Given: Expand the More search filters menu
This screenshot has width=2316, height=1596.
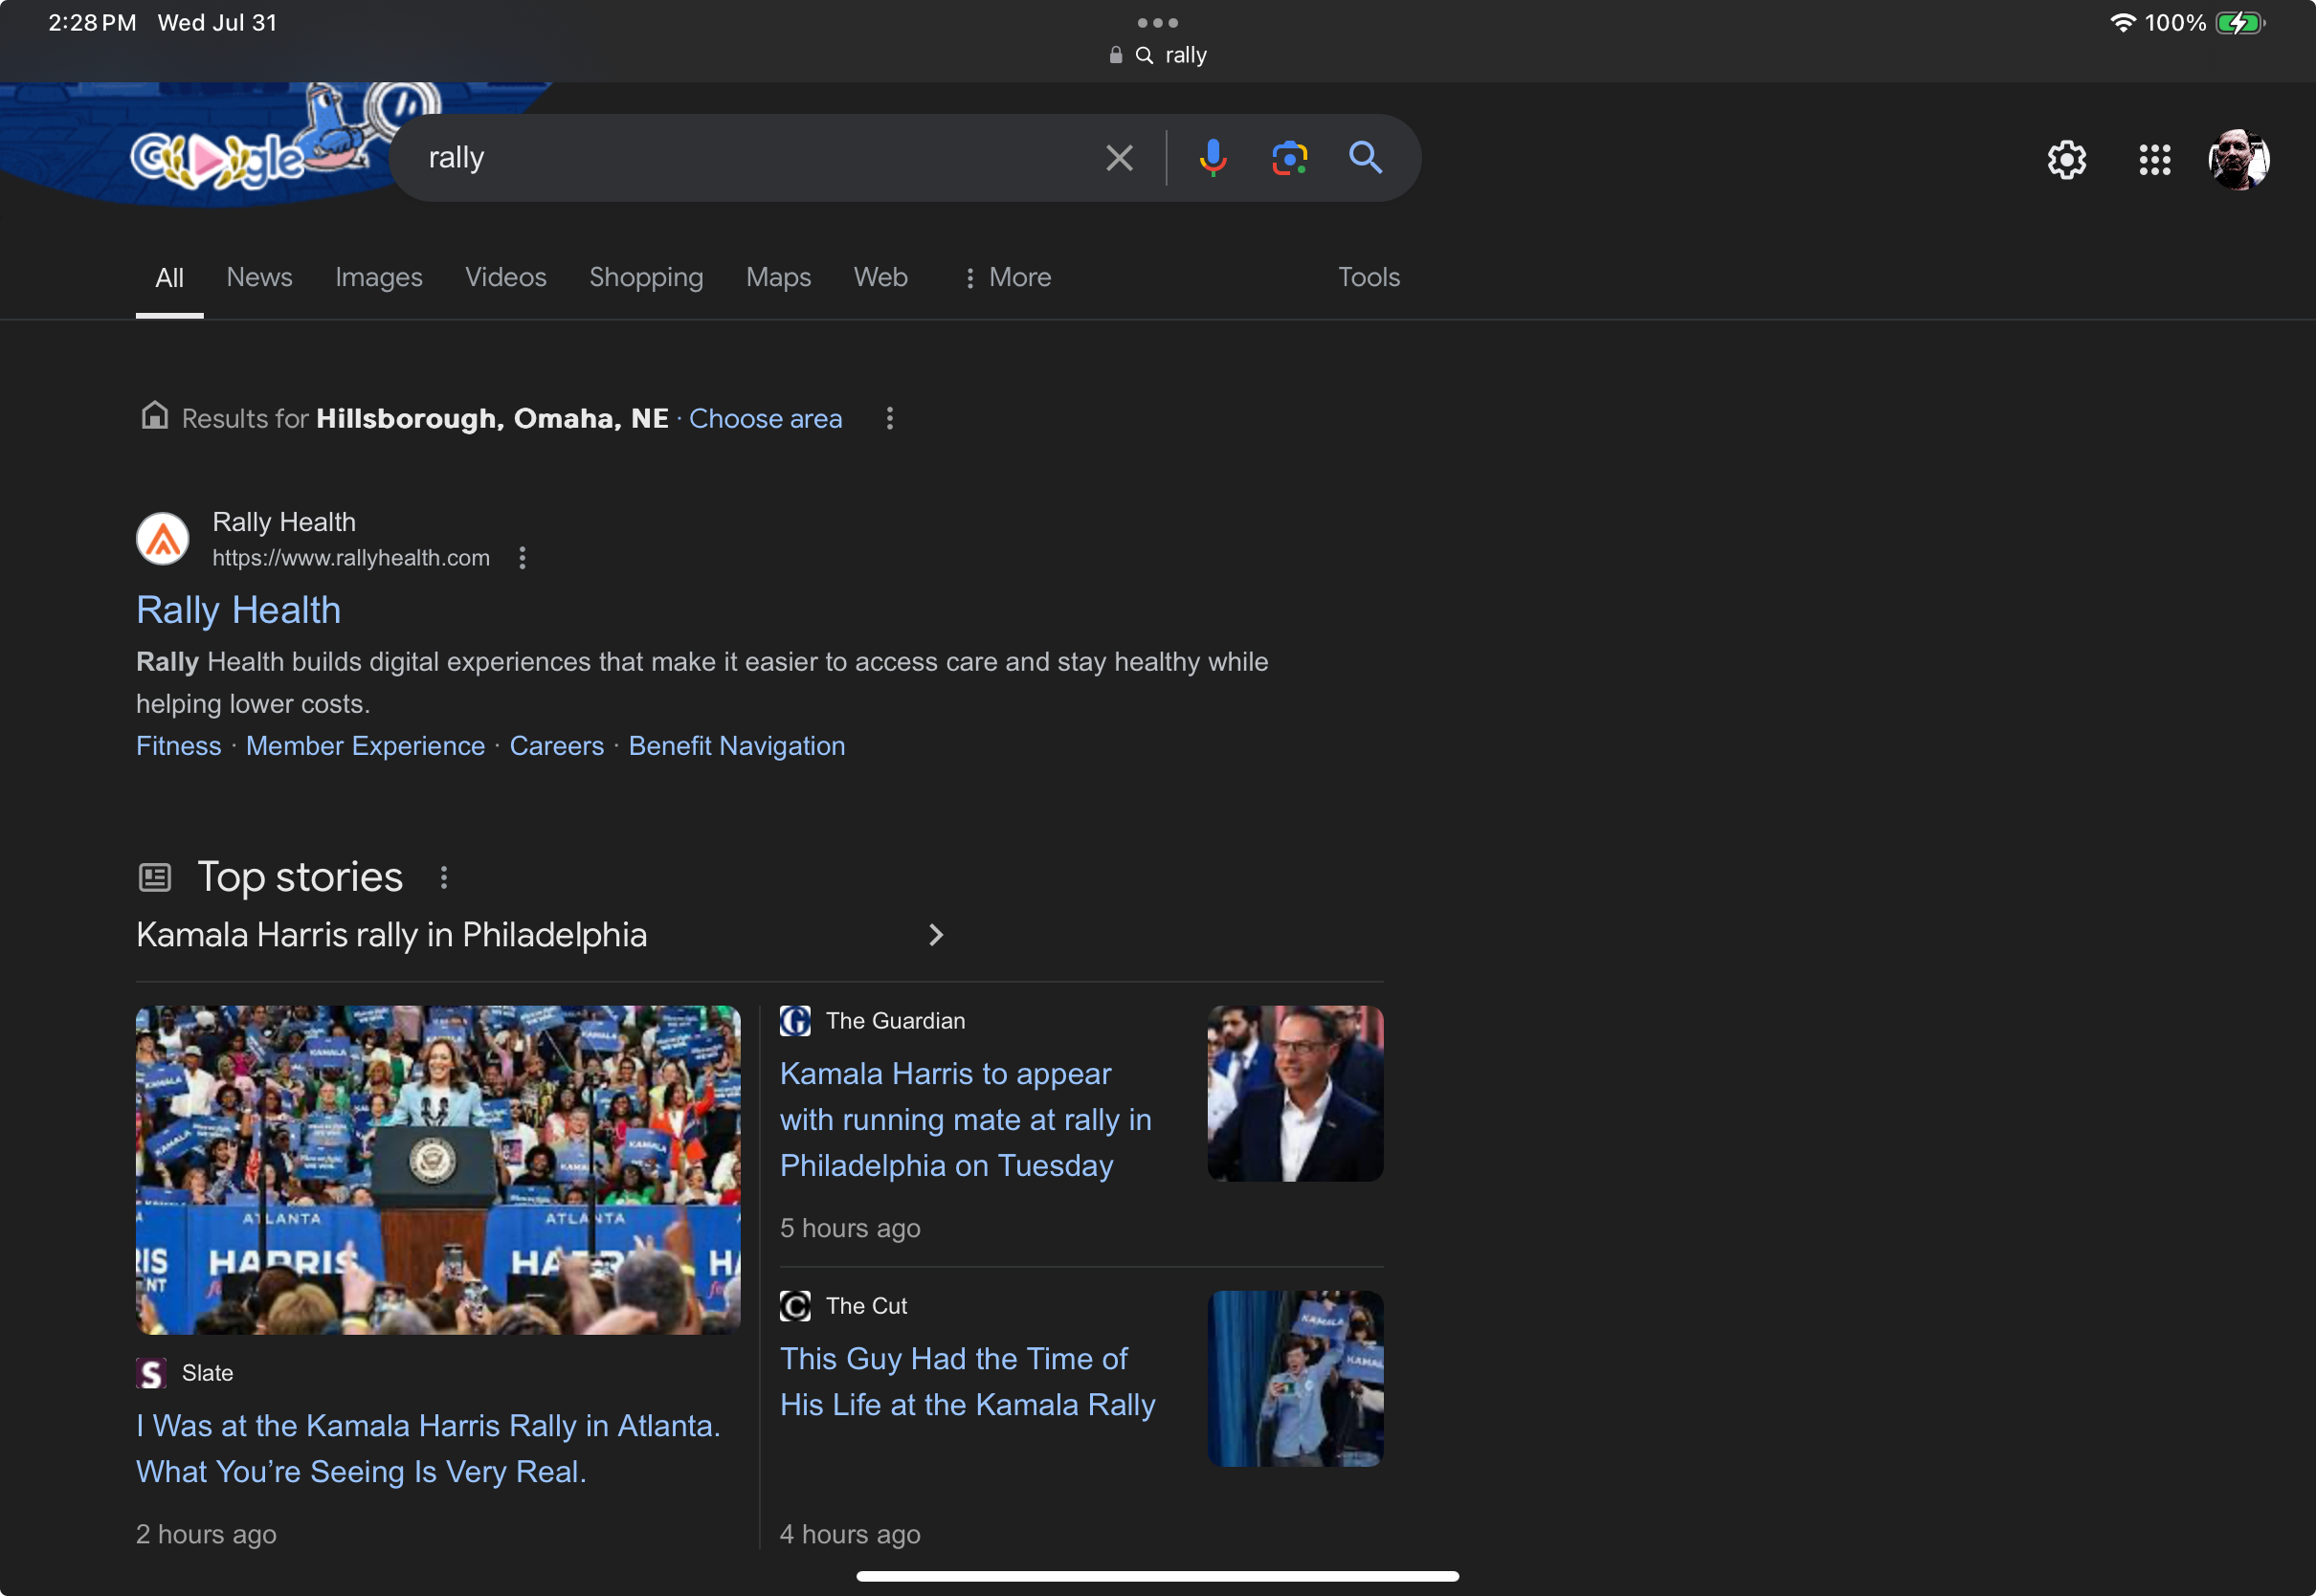Looking at the screenshot, I should pyautogui.click(x=1006, y=277).
